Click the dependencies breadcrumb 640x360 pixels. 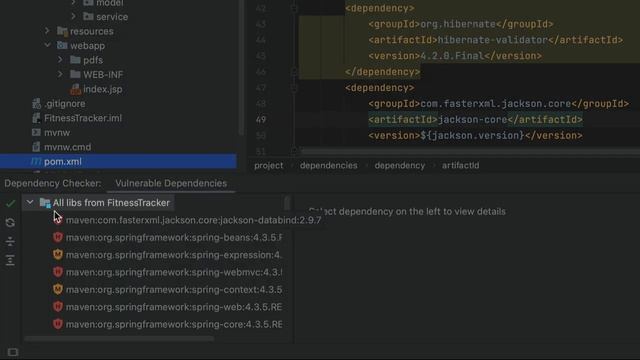(329, 165)
